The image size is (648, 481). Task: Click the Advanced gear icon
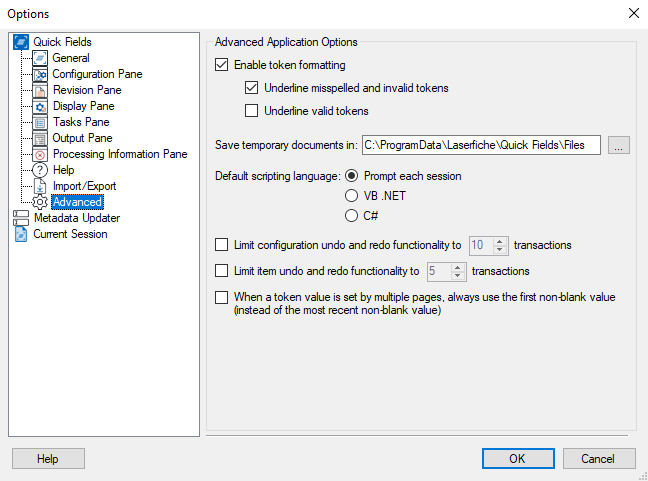40,202
